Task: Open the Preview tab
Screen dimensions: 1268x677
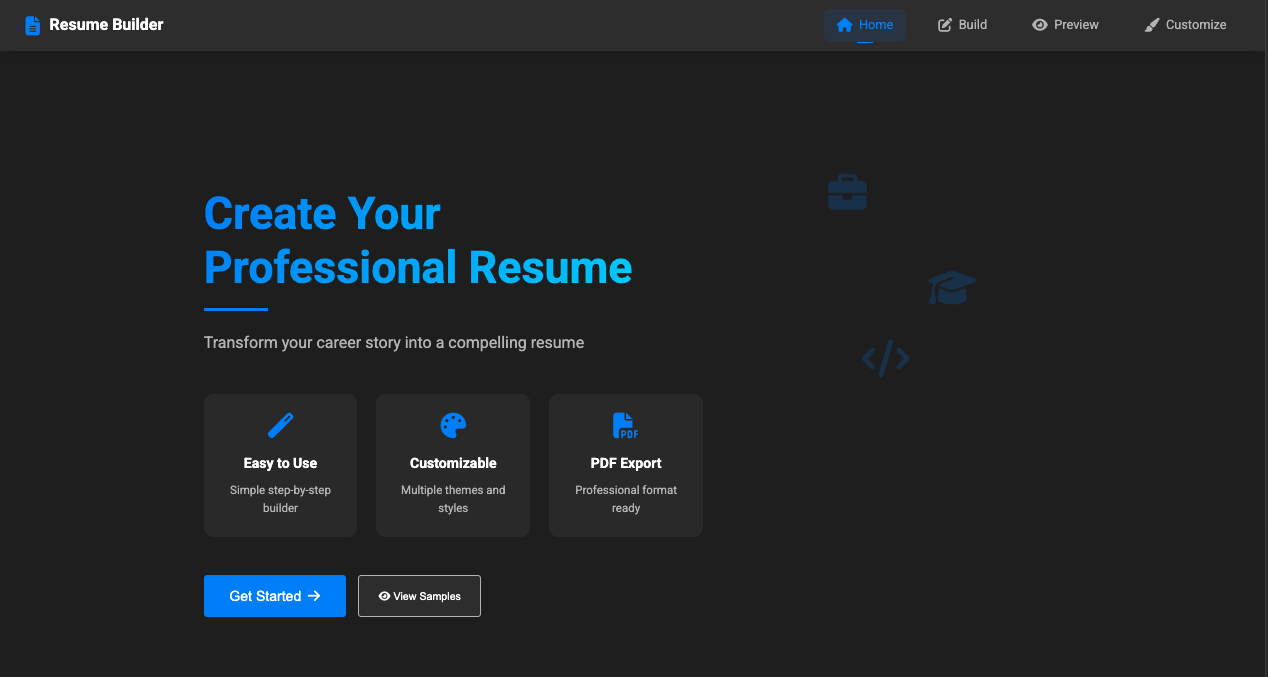Action: pos(1065,25)
